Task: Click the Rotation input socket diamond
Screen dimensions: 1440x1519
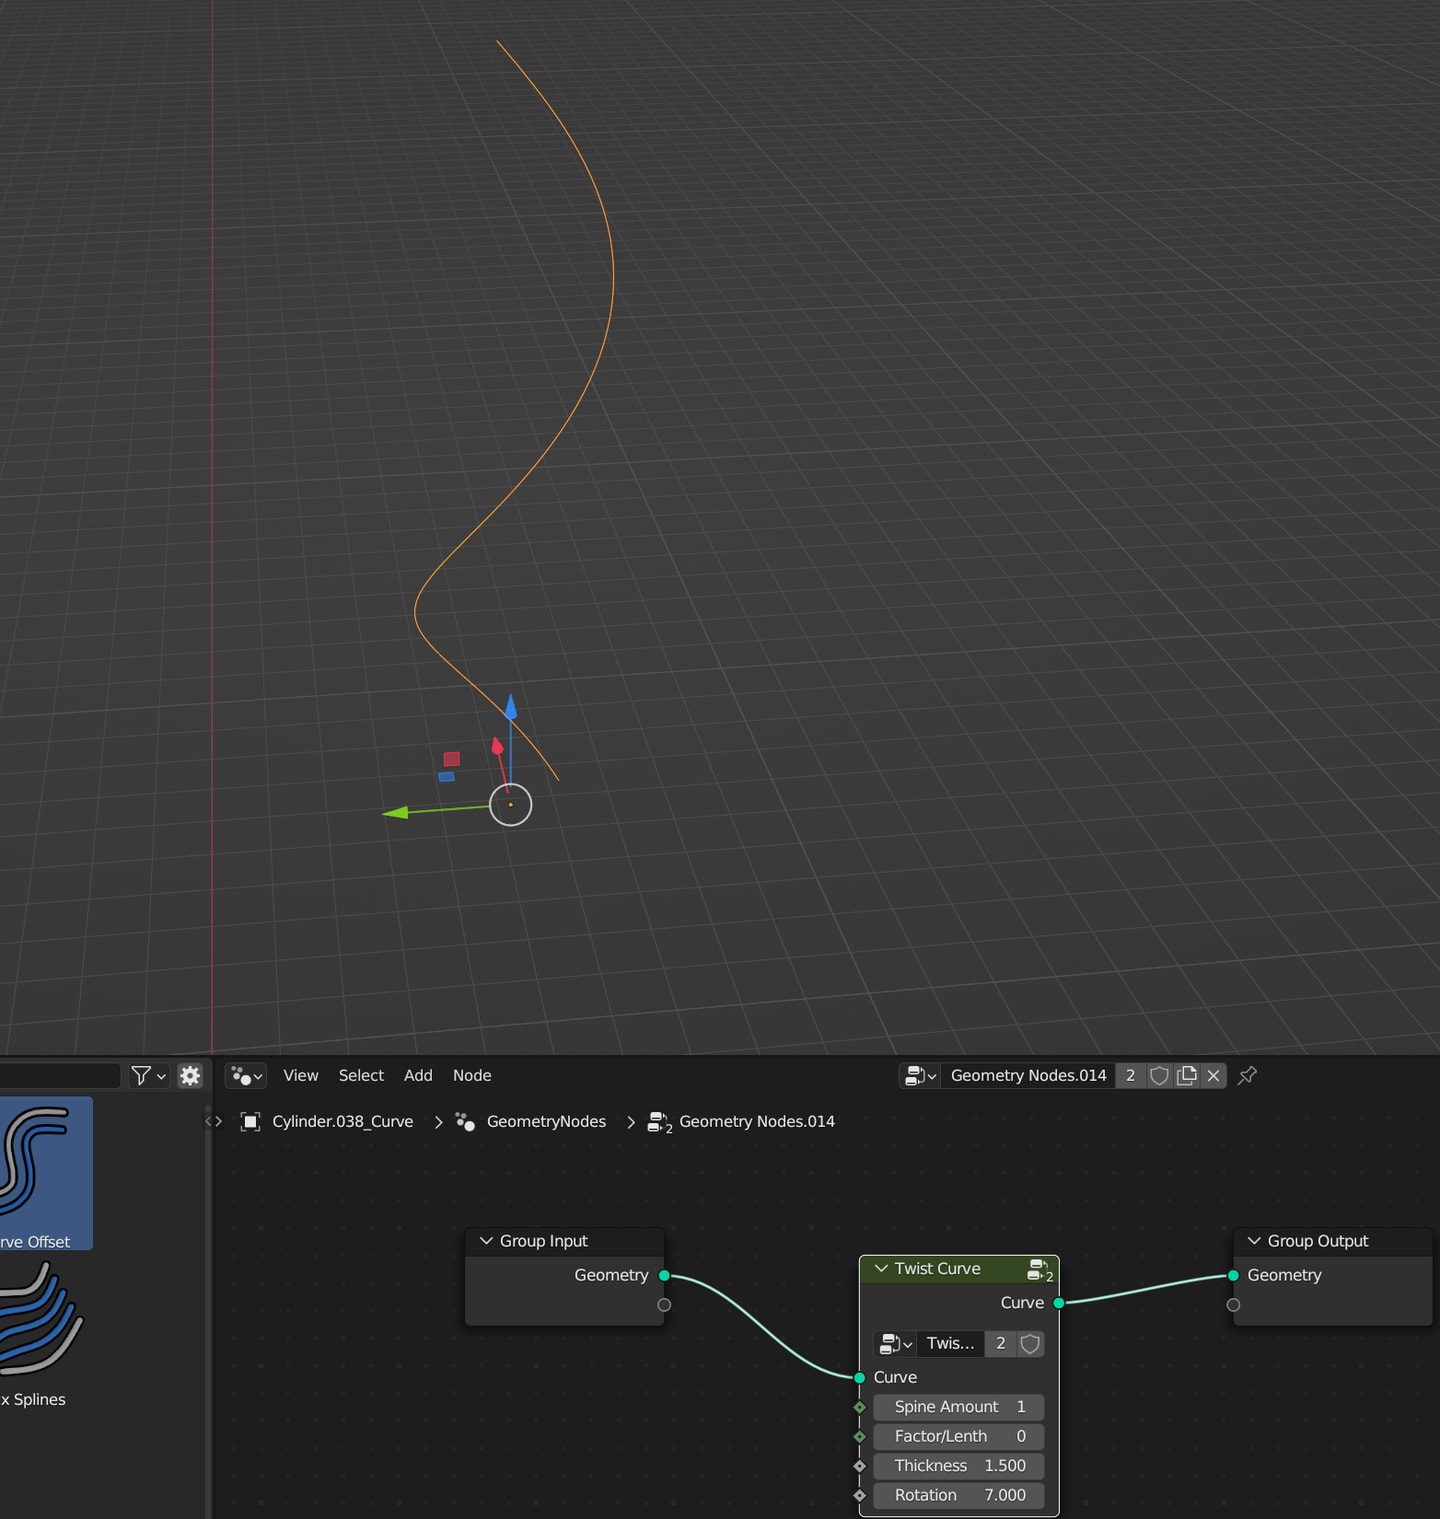Action: tap(860, 1496)
